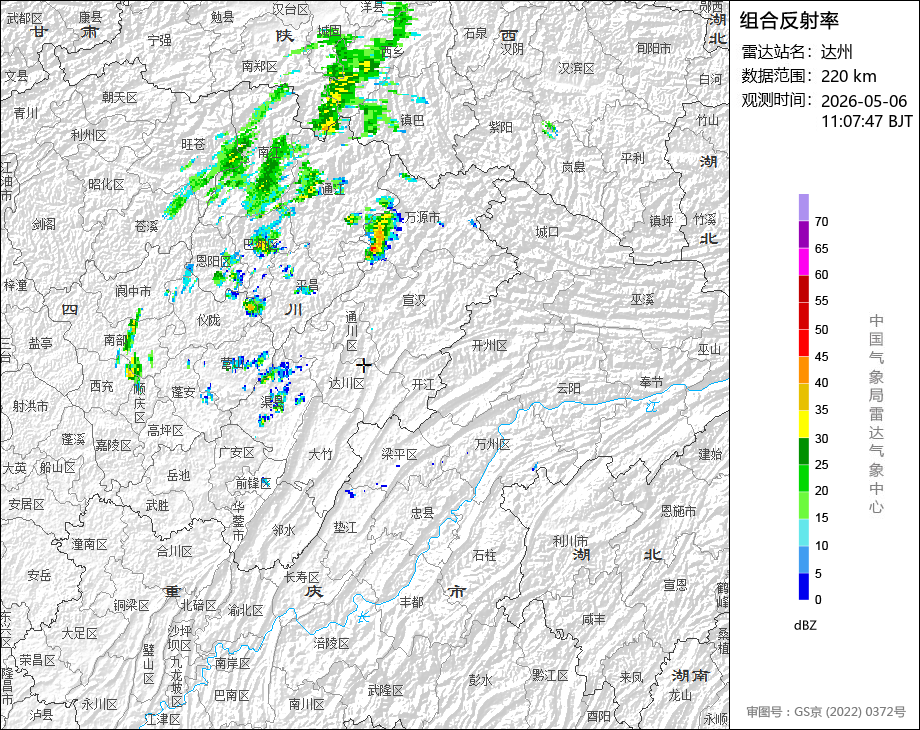Click the 平昌 map label
Viewport: 920px width, 730px height.
click(x=306, y=286)
